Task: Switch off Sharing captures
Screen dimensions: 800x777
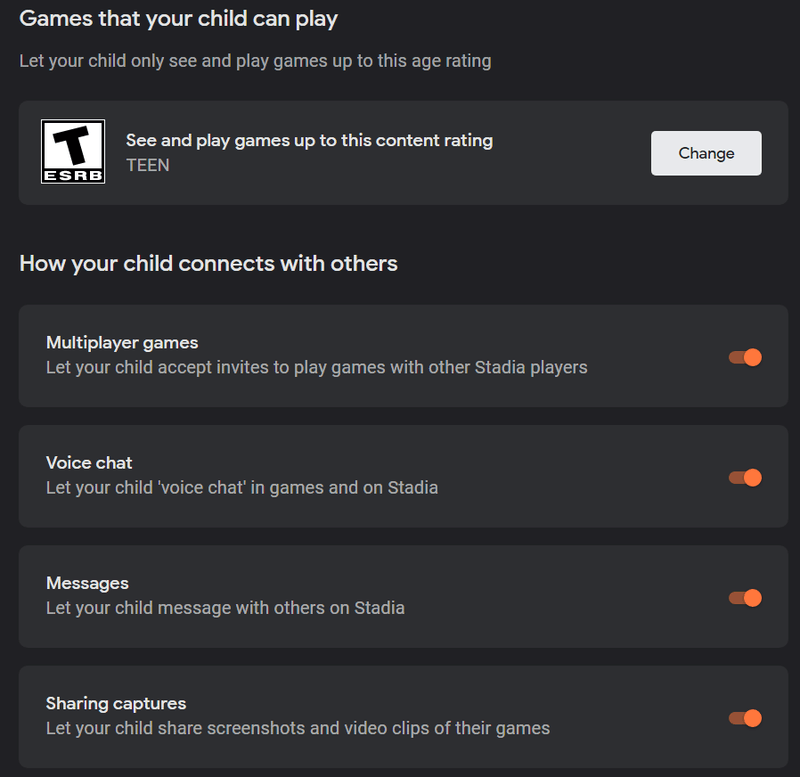Action: click(x=746, y=718)
